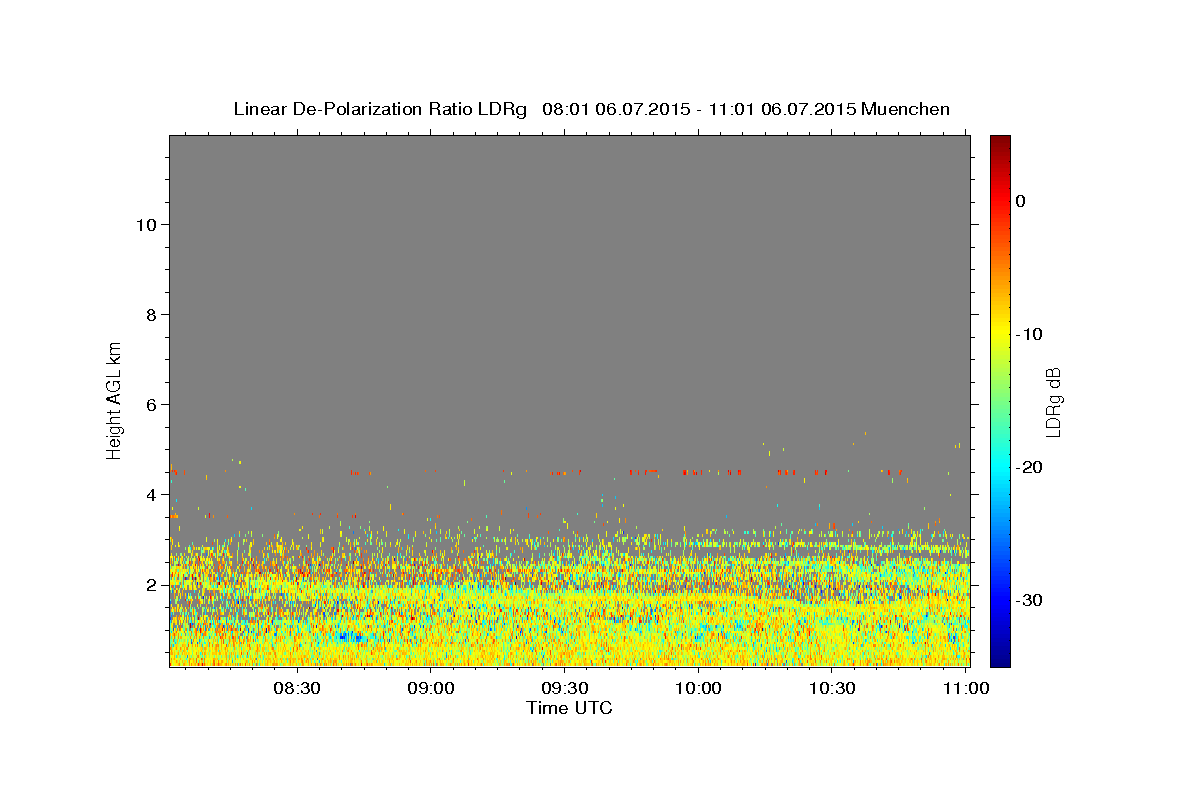
Task: Click the 09:30 time tick label
Action: pyautogui.click(x=565, y=688)
